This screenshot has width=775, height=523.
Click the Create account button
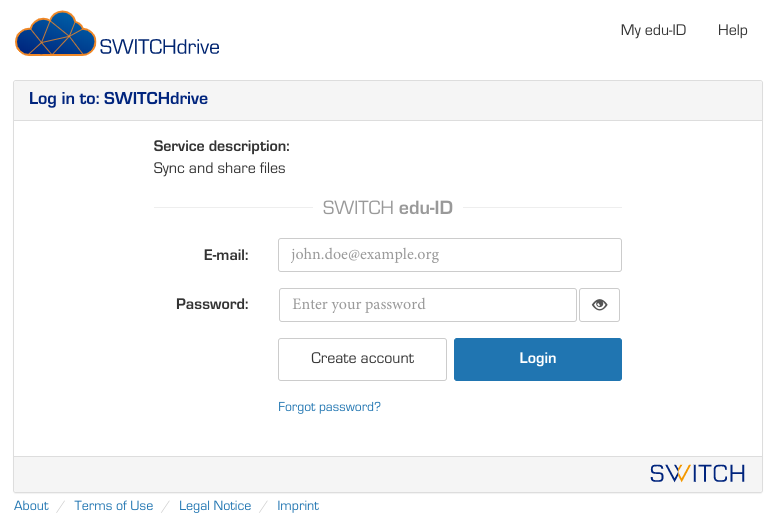pos(362,359)
